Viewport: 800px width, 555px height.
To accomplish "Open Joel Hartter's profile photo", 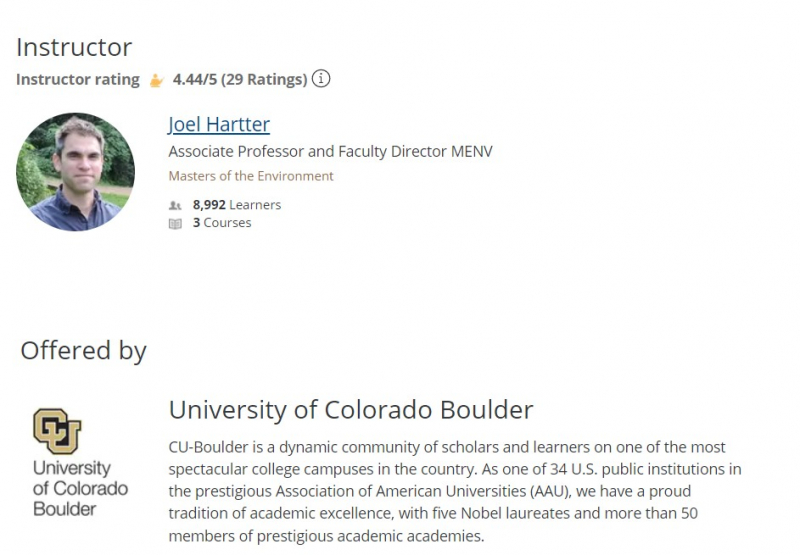I will tap(75, 172).
